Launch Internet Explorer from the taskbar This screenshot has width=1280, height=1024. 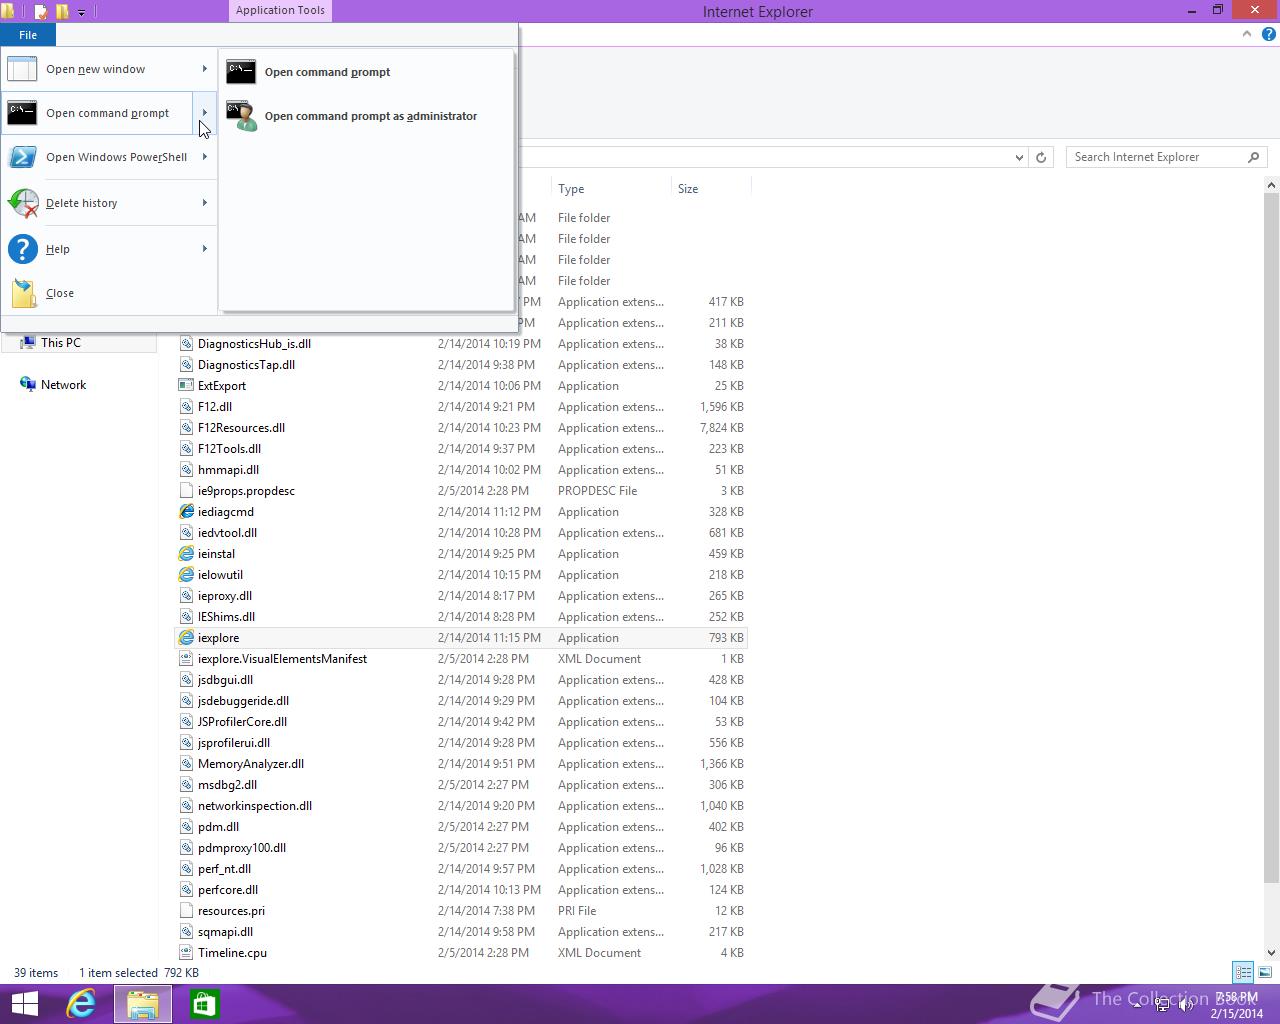click(82, 1004)
